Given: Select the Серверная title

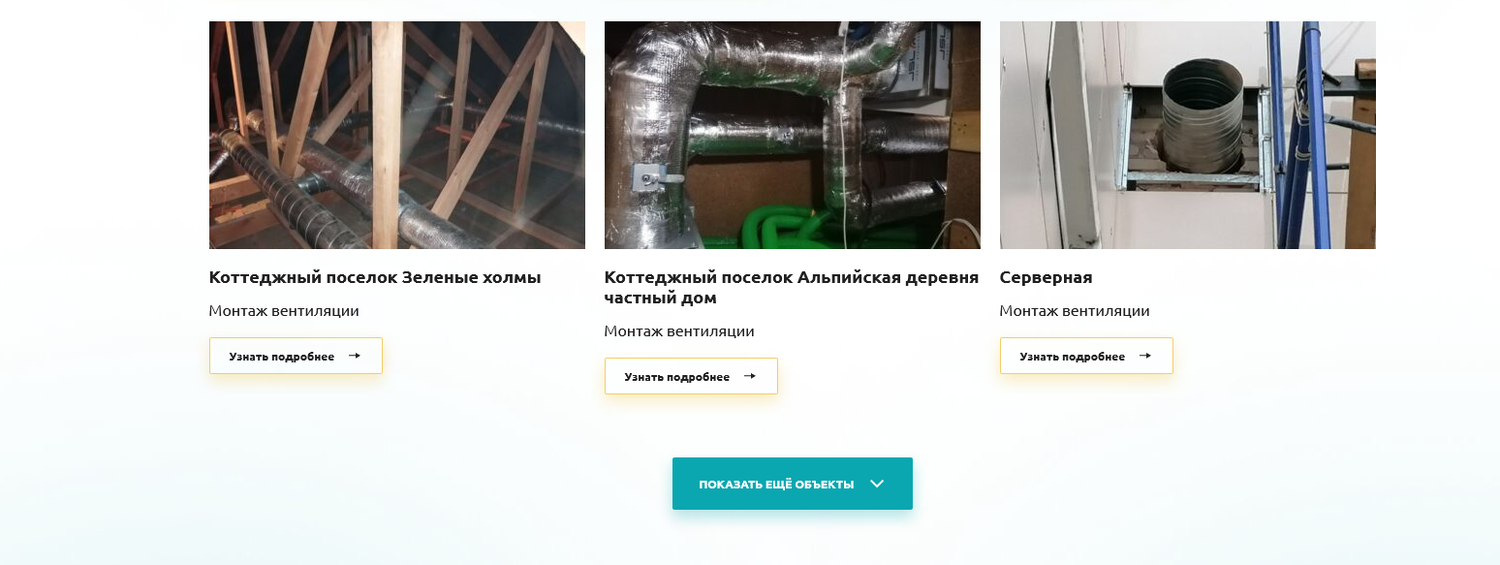Looking at the screenshot, I should point(1046,277).
